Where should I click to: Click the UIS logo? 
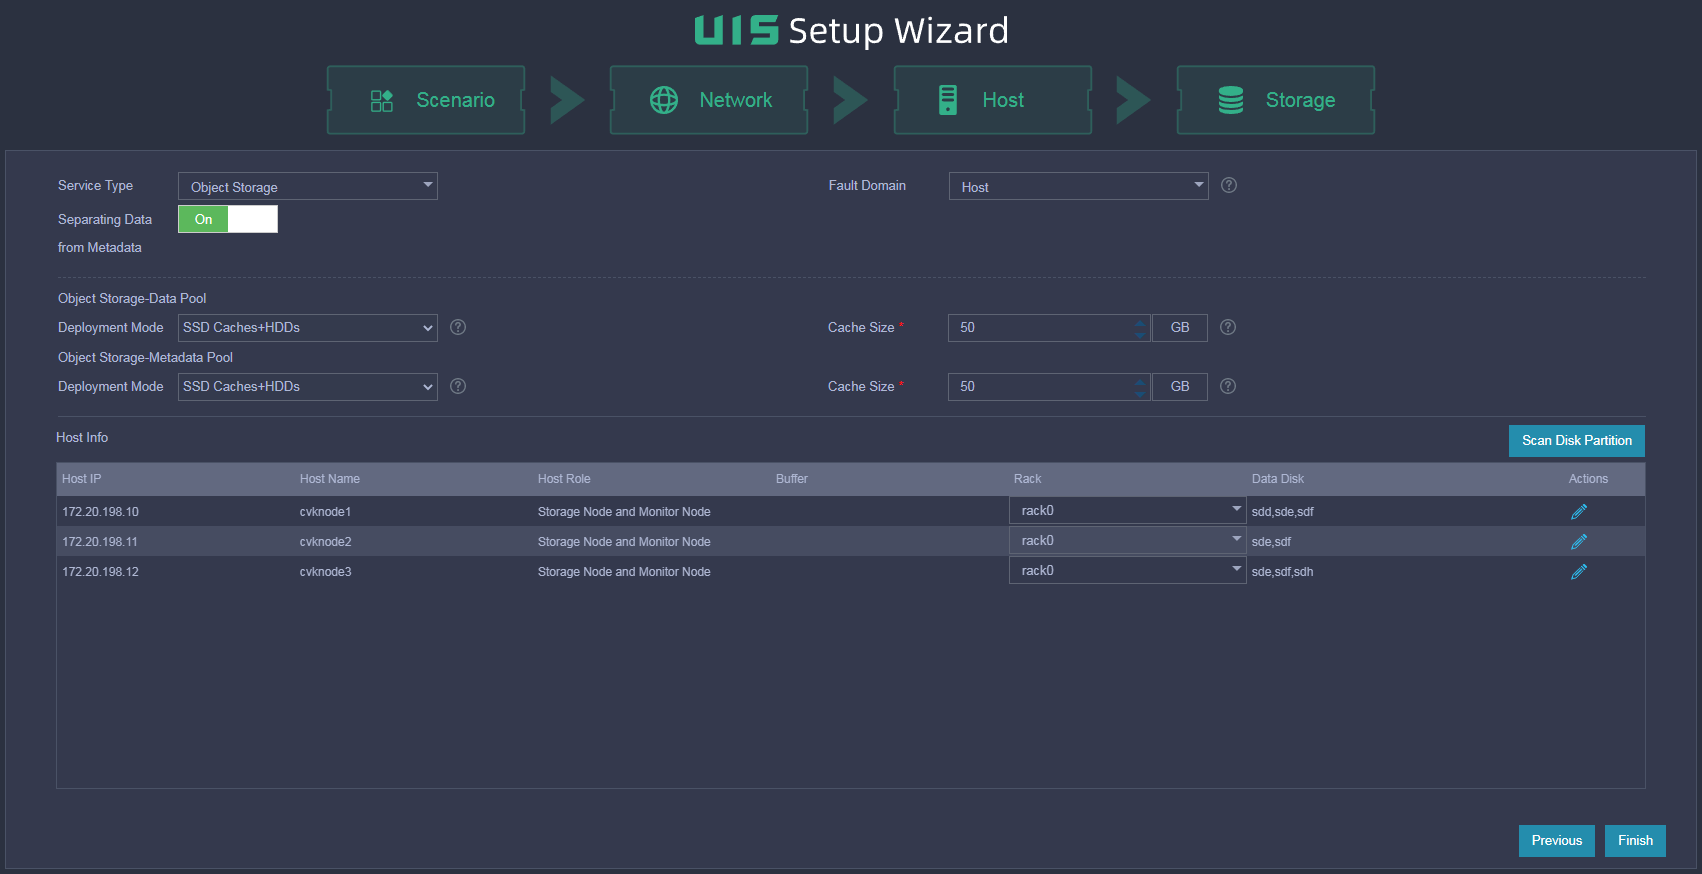pos(736,30)
